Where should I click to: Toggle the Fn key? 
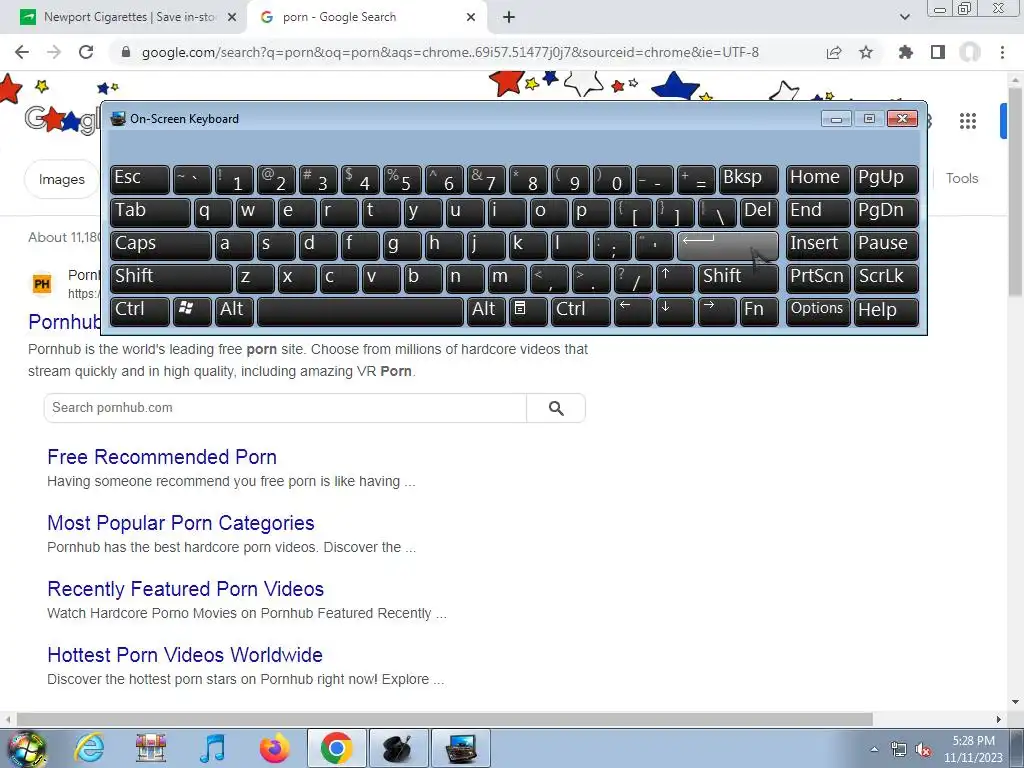[759, 312]
